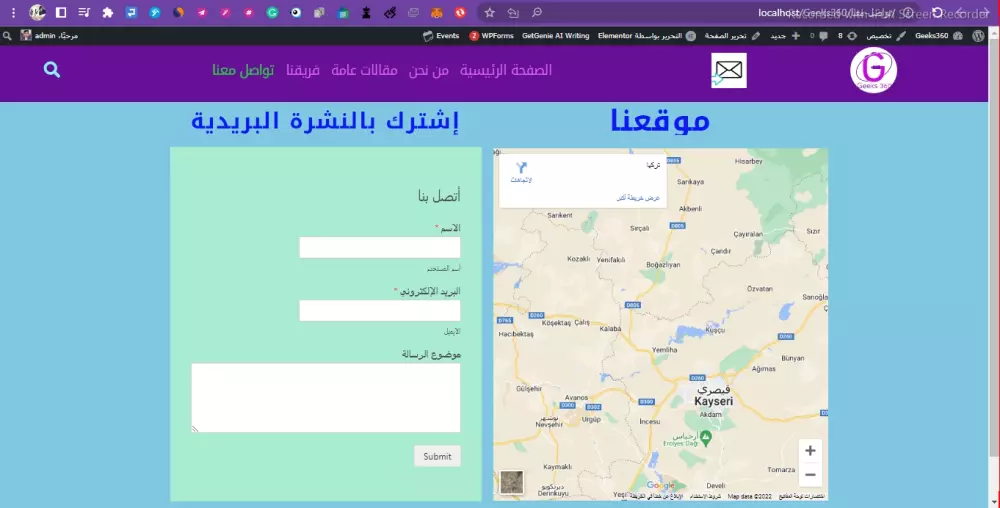This screenshot has height=508, width=1000.
Task: Click the site header search icon
Action: pyautogui.click(x=52, y=69)
